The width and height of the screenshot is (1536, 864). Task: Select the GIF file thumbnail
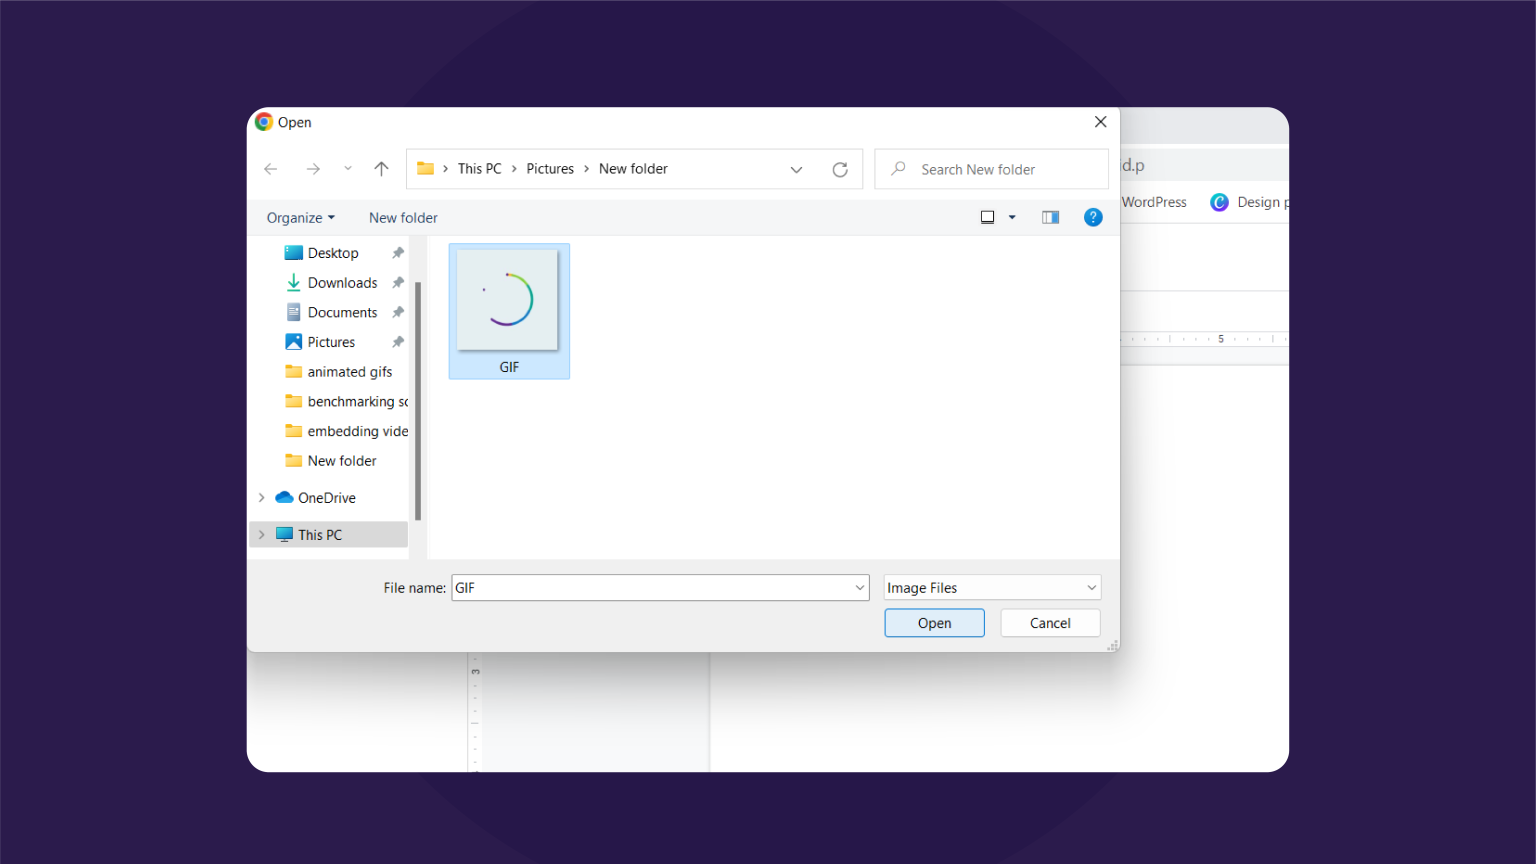point(509,300)
